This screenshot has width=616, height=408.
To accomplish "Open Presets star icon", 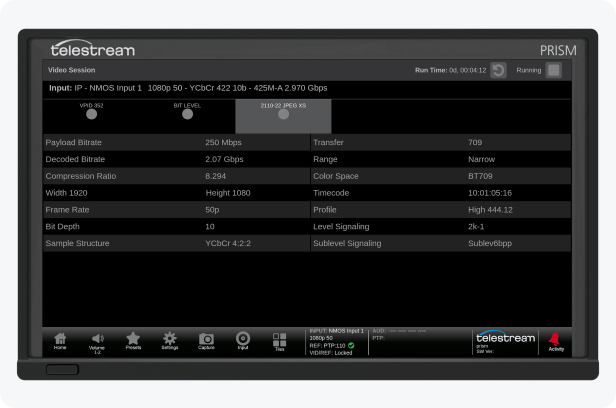I will 133,340.
